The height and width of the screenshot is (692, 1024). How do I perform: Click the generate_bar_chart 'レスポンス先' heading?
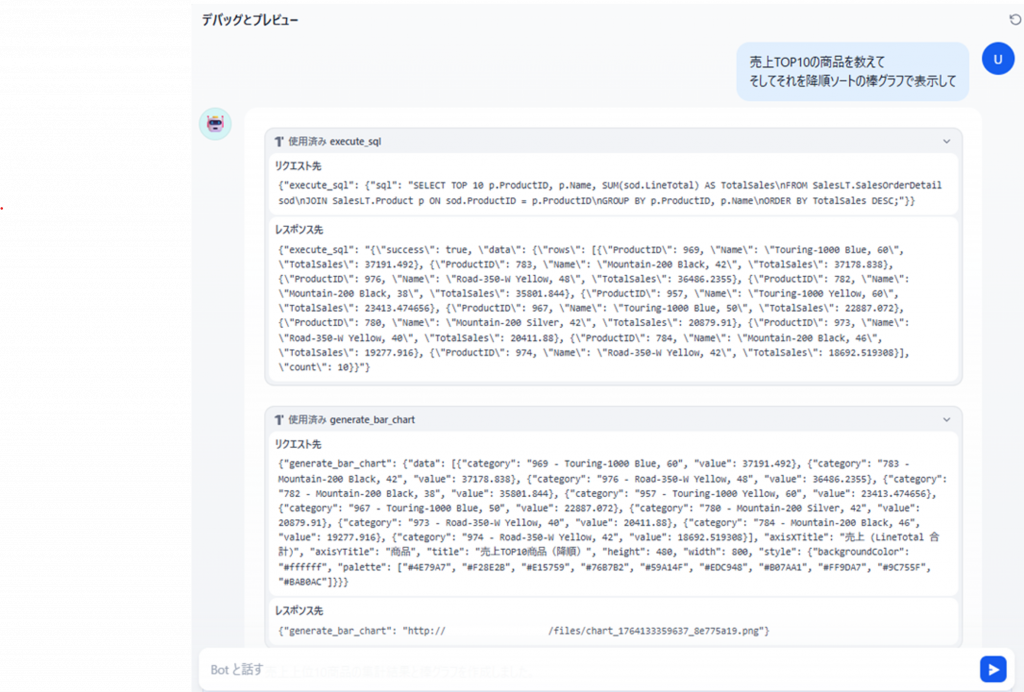click(299, 610)
